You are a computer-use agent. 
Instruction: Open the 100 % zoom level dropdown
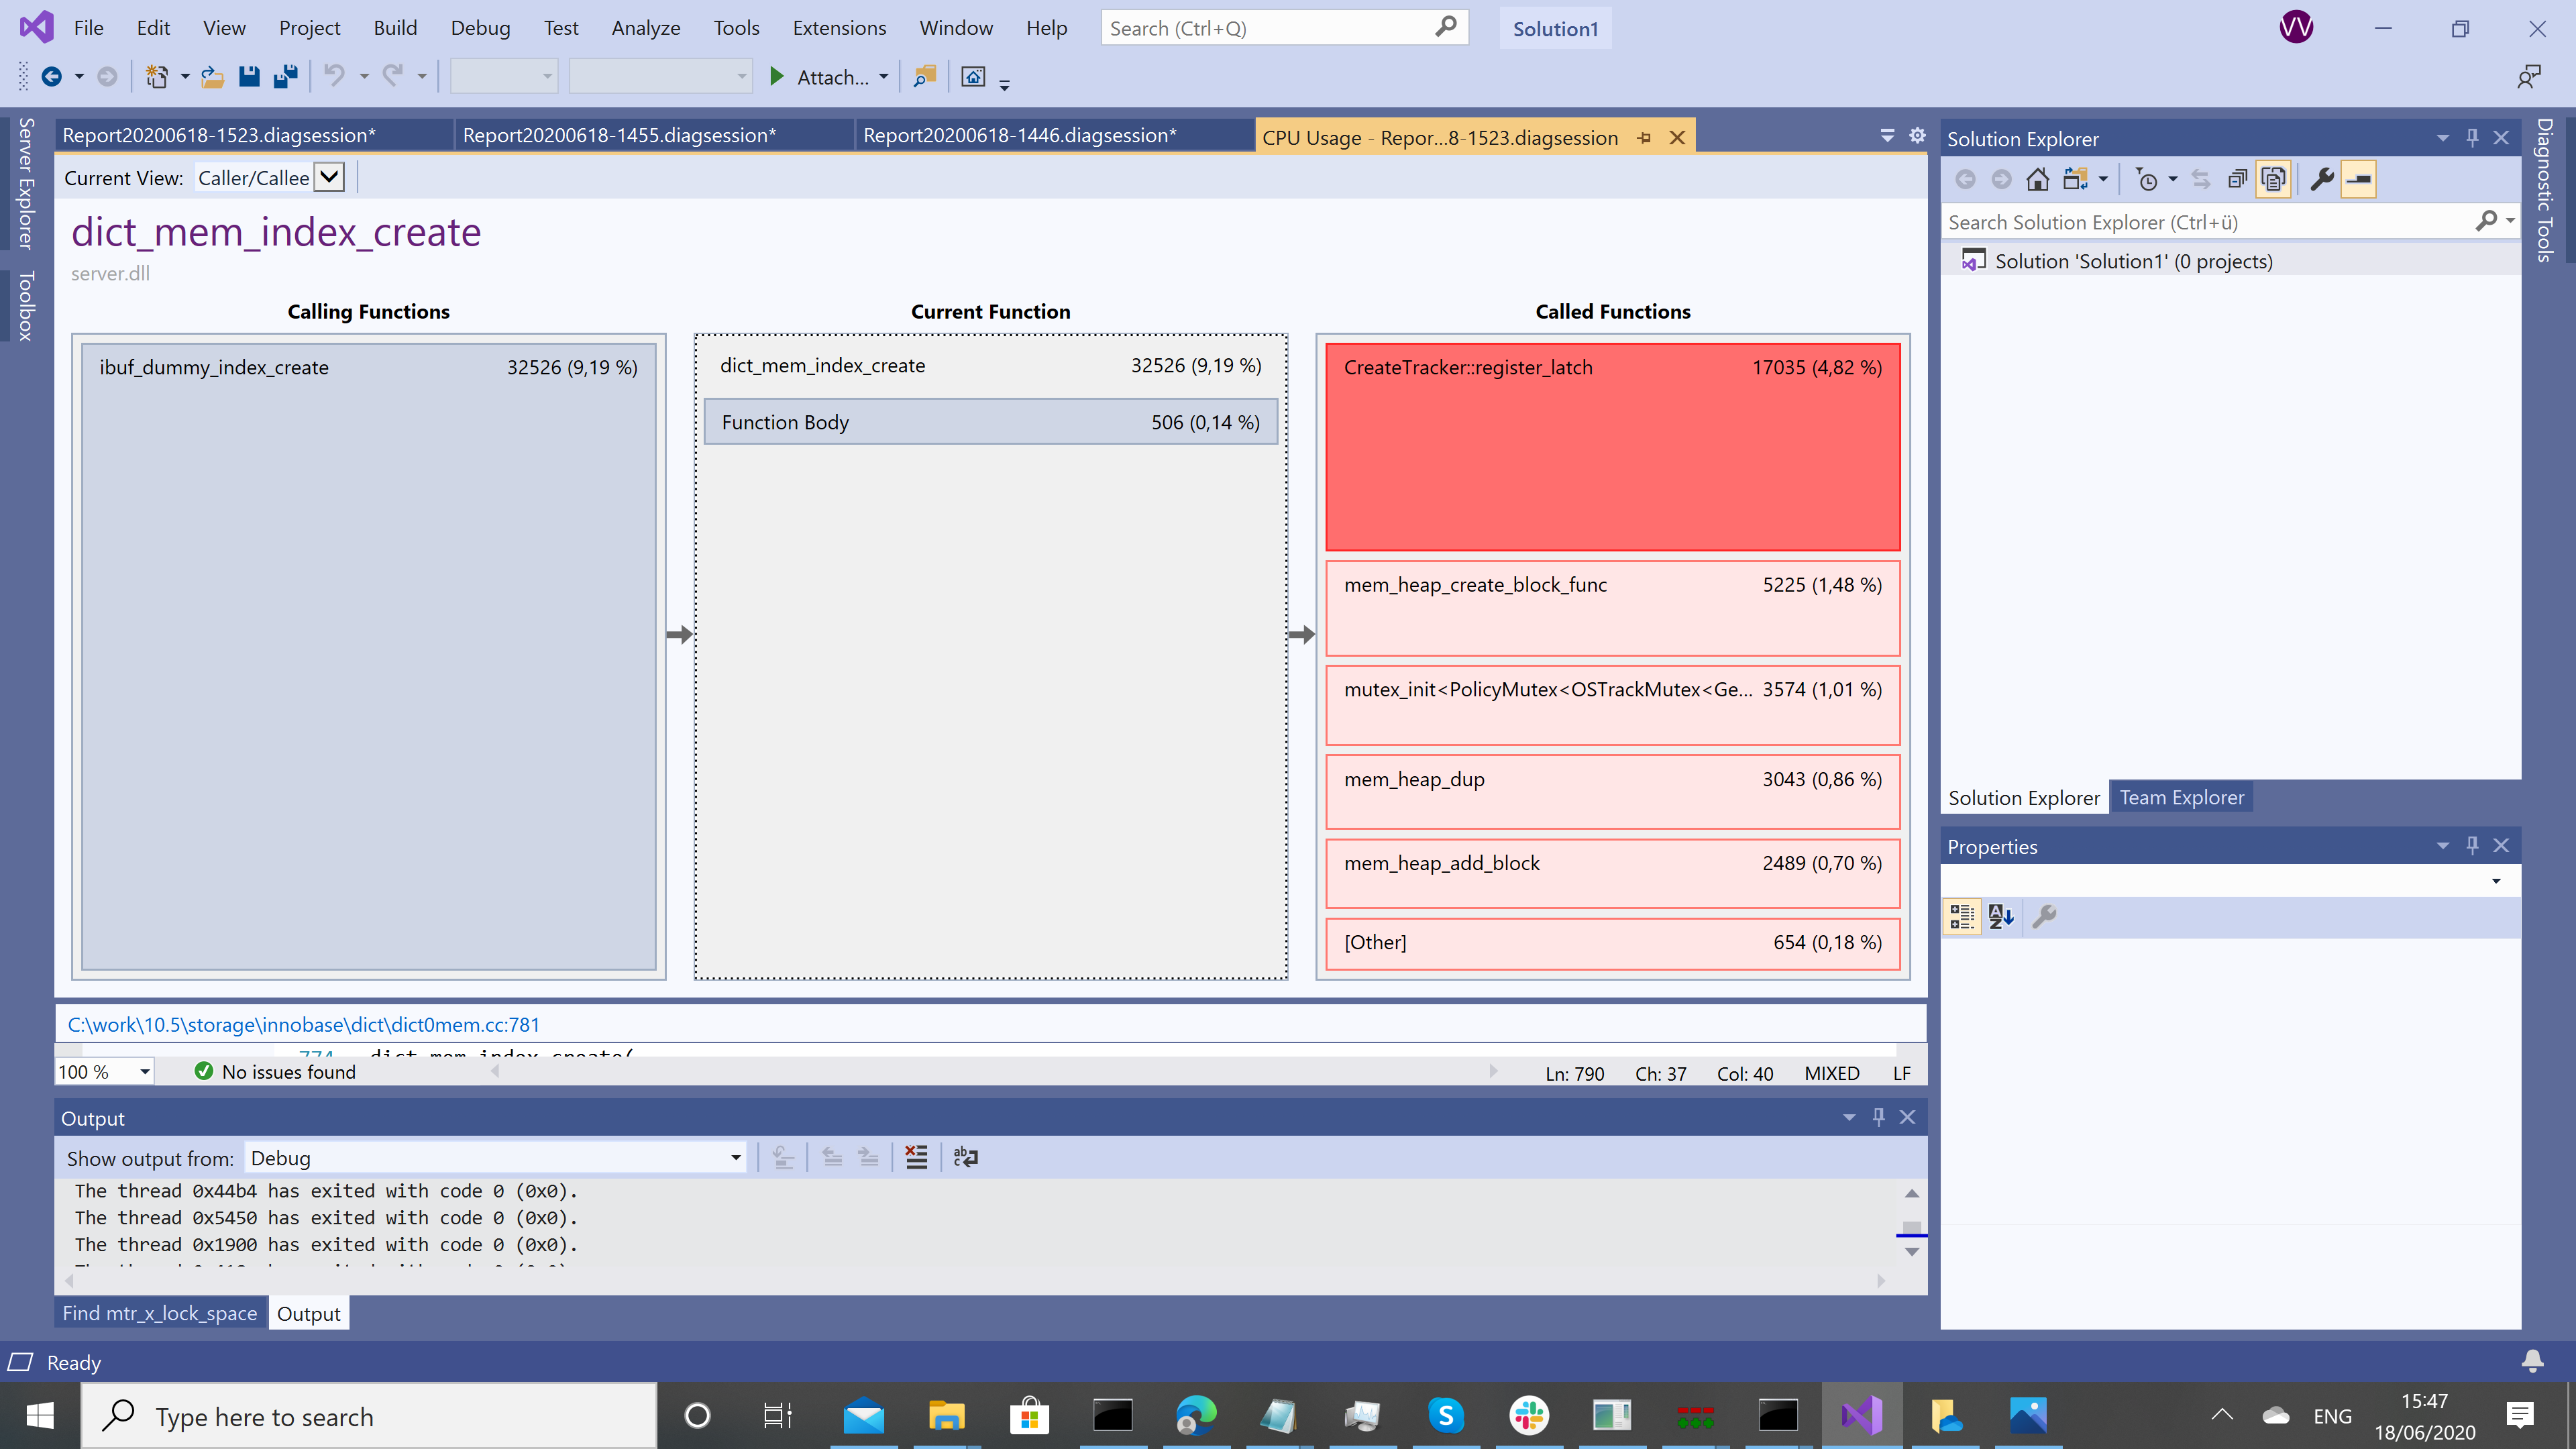point(145,1072)
